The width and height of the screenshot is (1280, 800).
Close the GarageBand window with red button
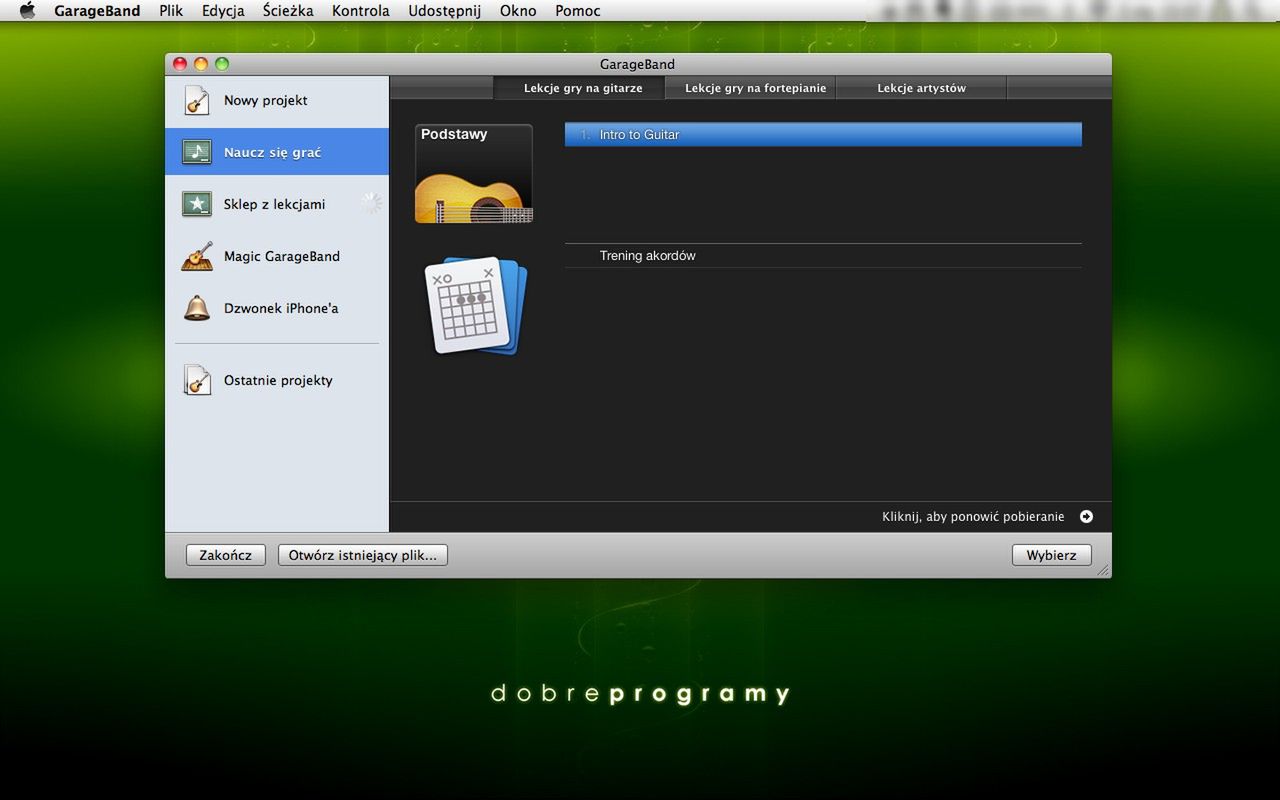[x=180, y=64]
